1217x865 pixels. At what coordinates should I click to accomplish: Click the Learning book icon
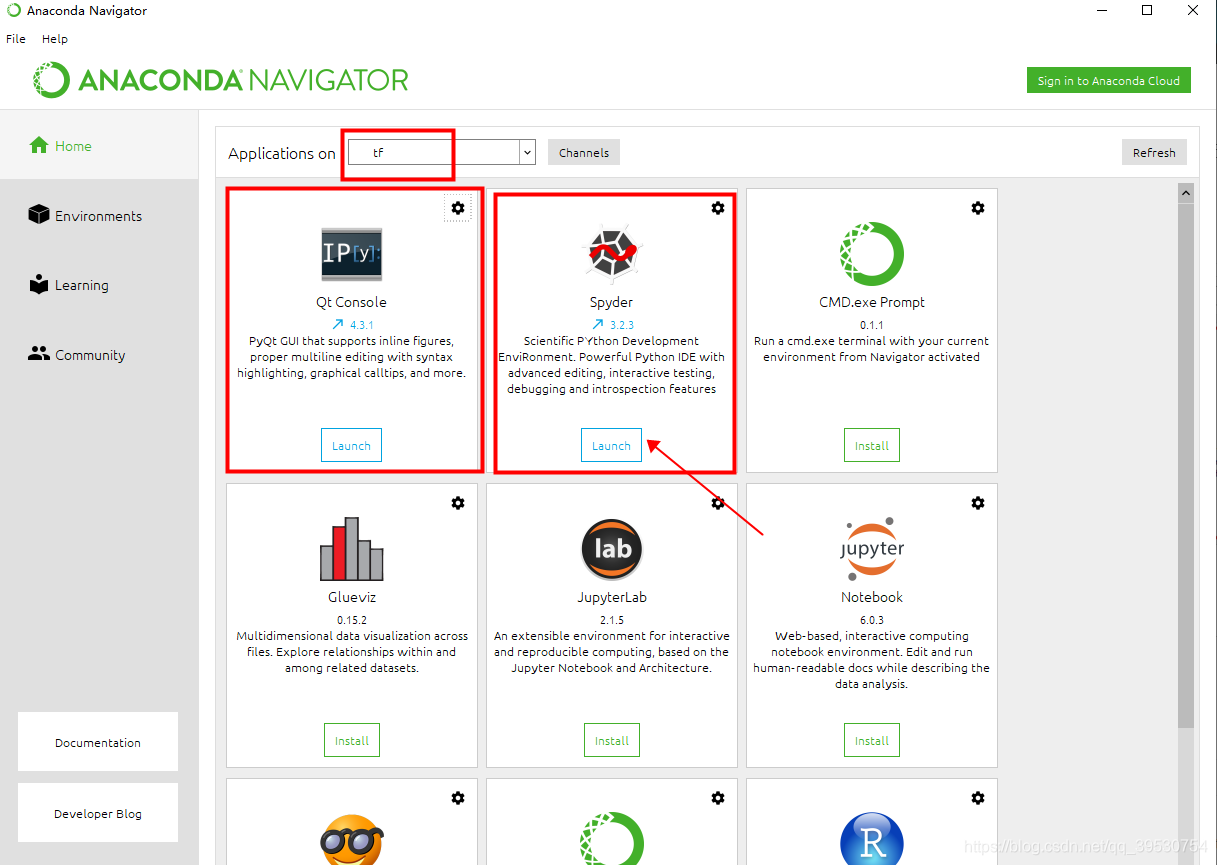(x=39, y=284)
